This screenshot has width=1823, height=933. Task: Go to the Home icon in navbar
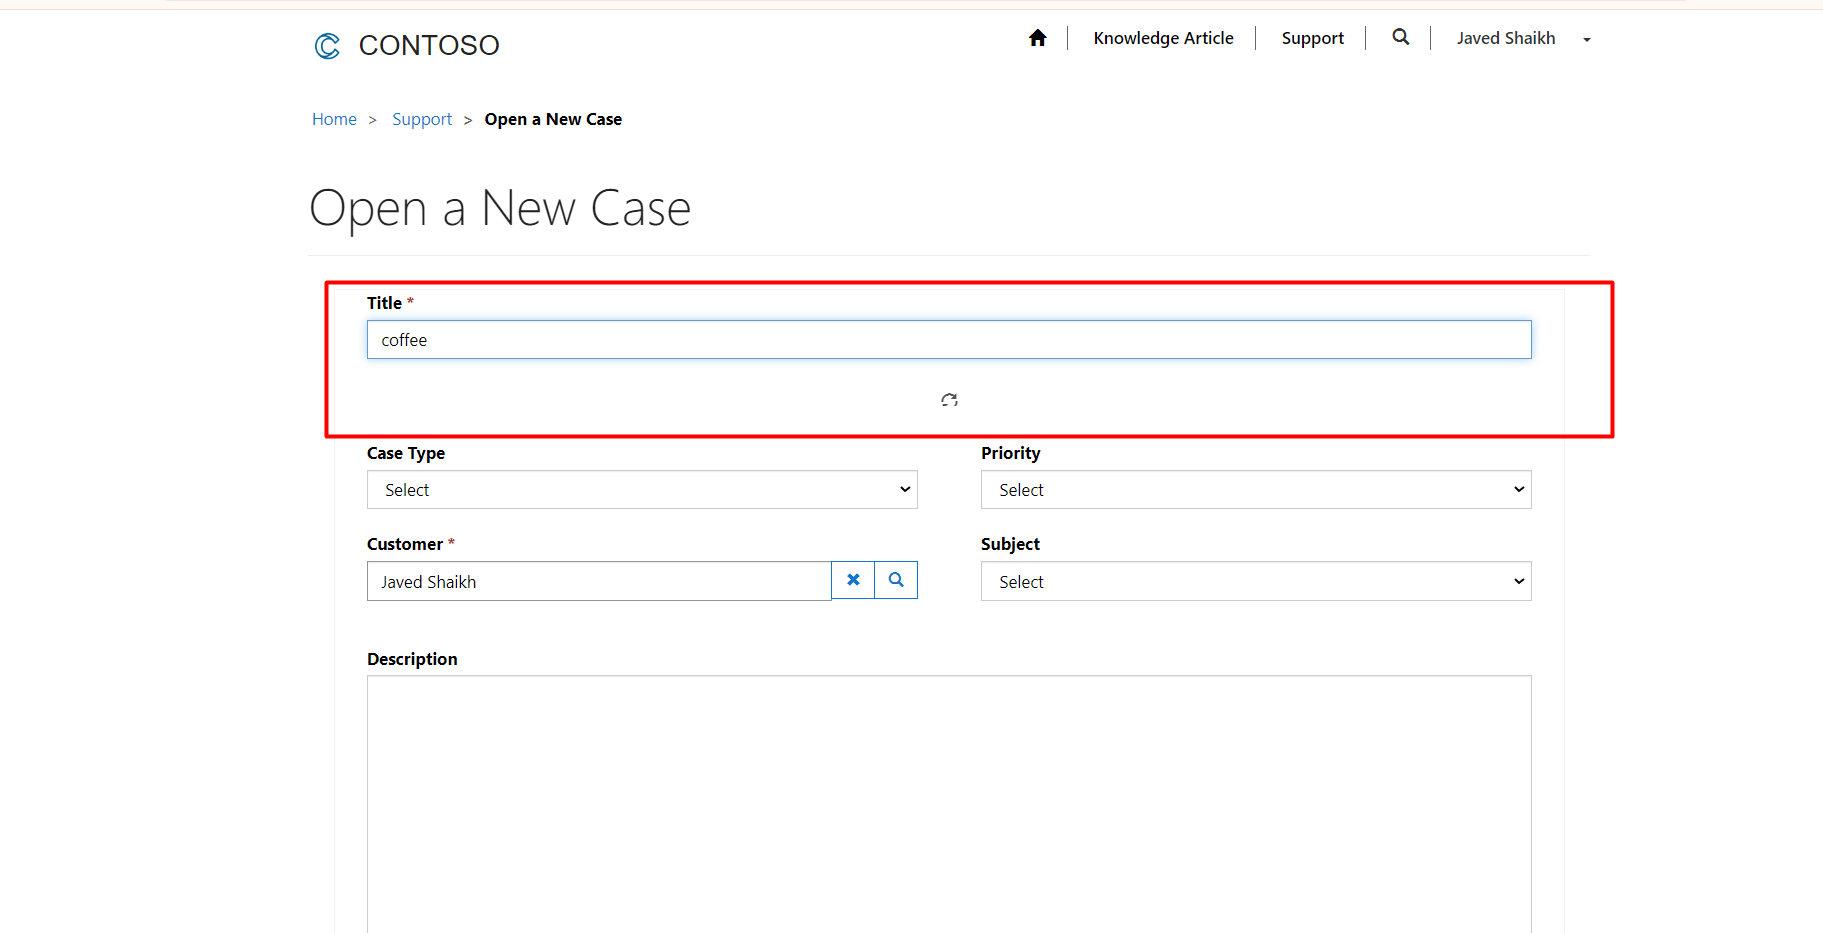pyautogui.click(x=1038, y=38)
